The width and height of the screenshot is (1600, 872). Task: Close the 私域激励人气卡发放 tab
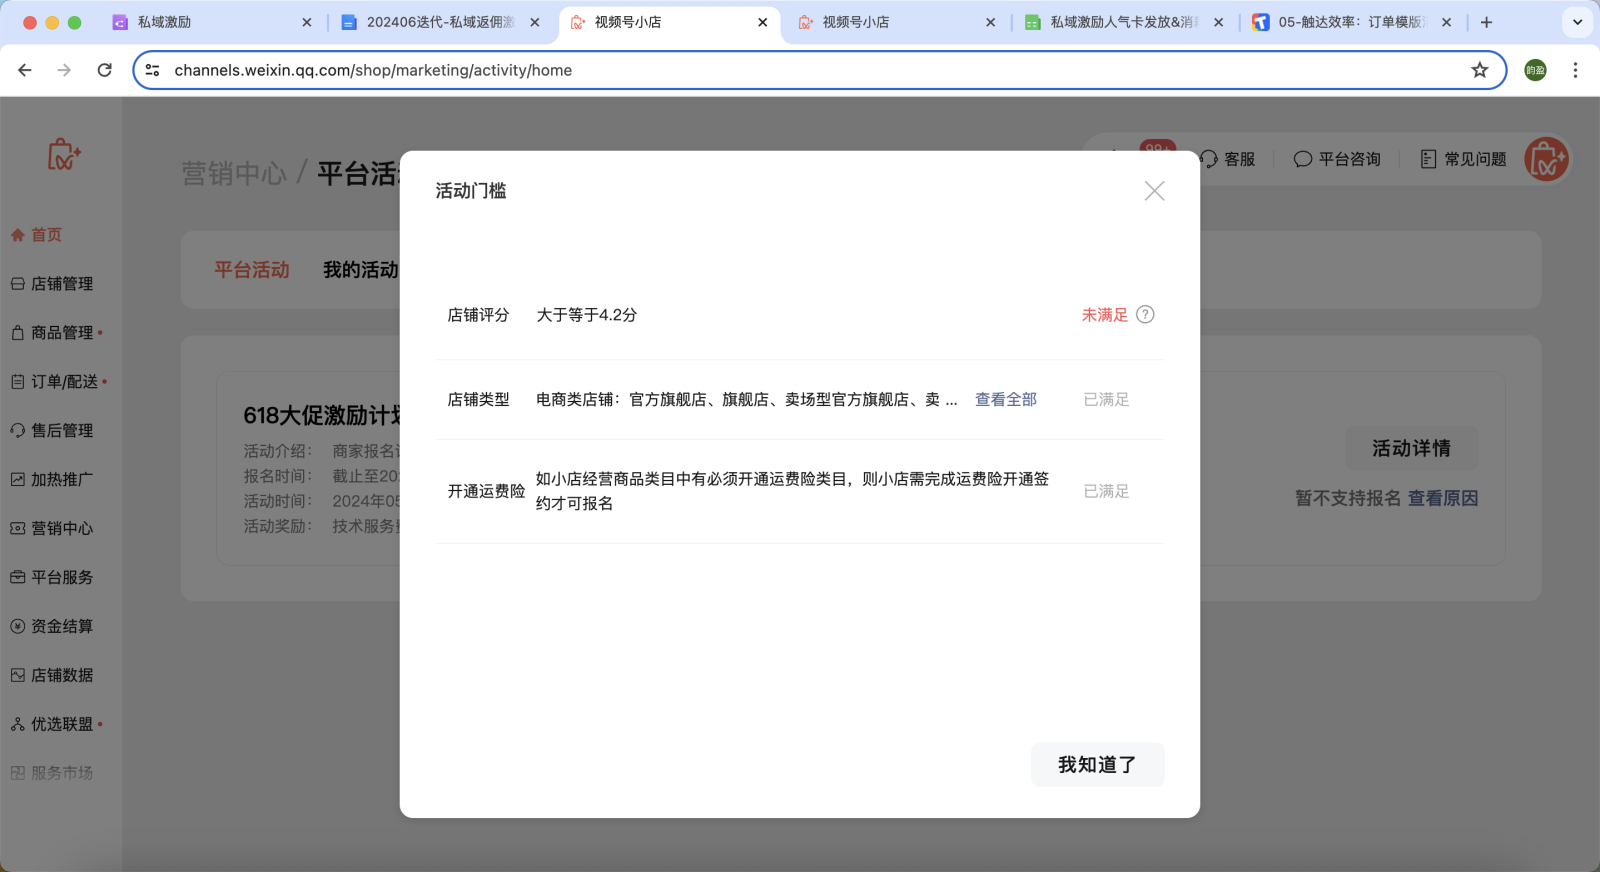pos(1218,22)
